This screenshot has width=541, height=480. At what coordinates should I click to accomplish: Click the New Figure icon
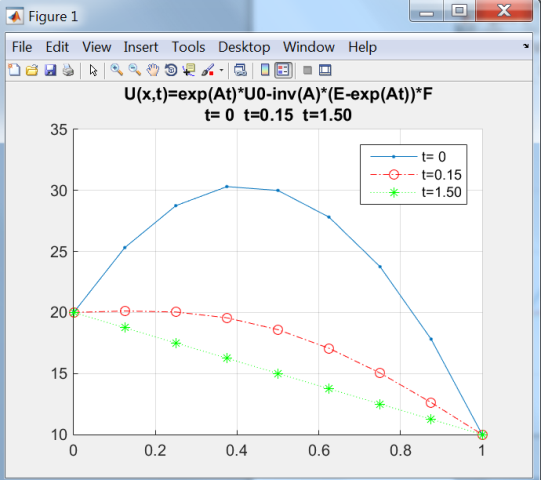[x=14, y=70]
